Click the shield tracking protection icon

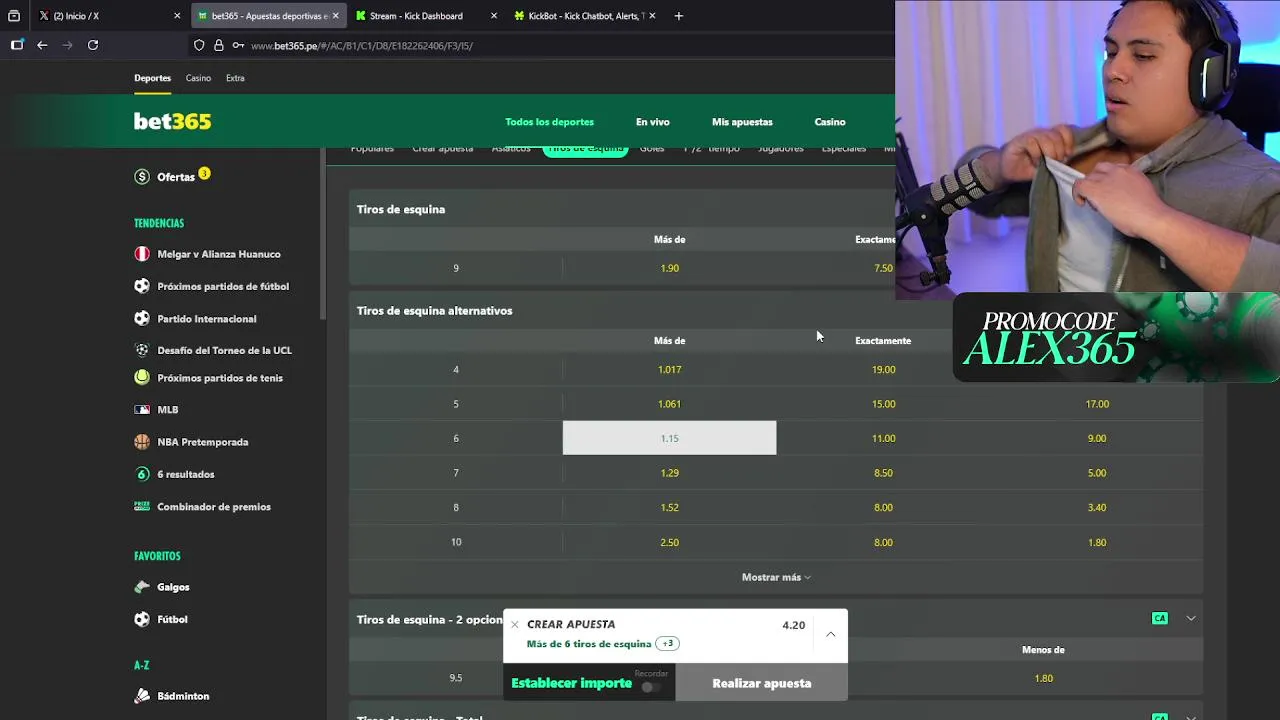(199, 45)
